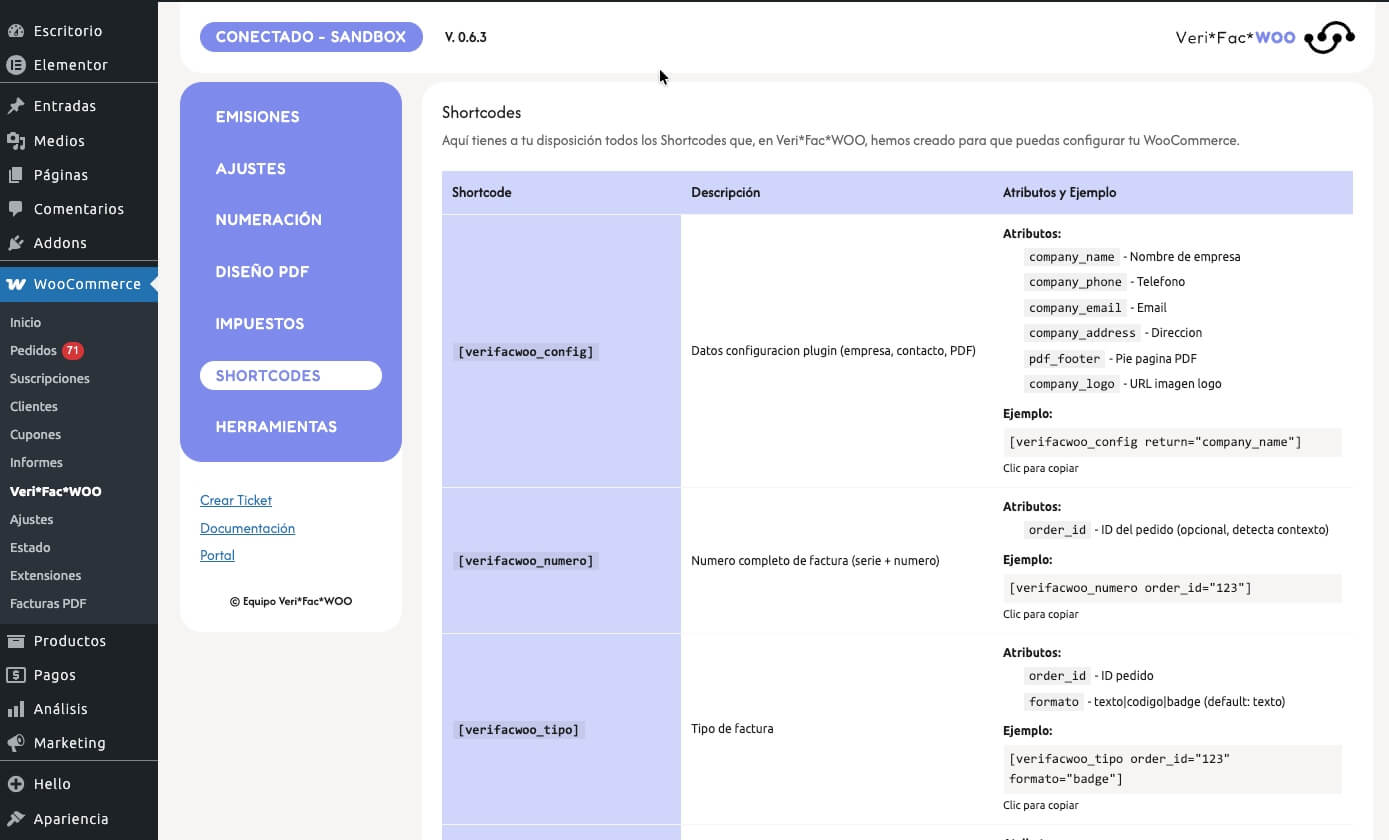This screenshot has height=840, width=1389.
Task: Open the Suscripciones submenu item
Action: click(50, 379)
